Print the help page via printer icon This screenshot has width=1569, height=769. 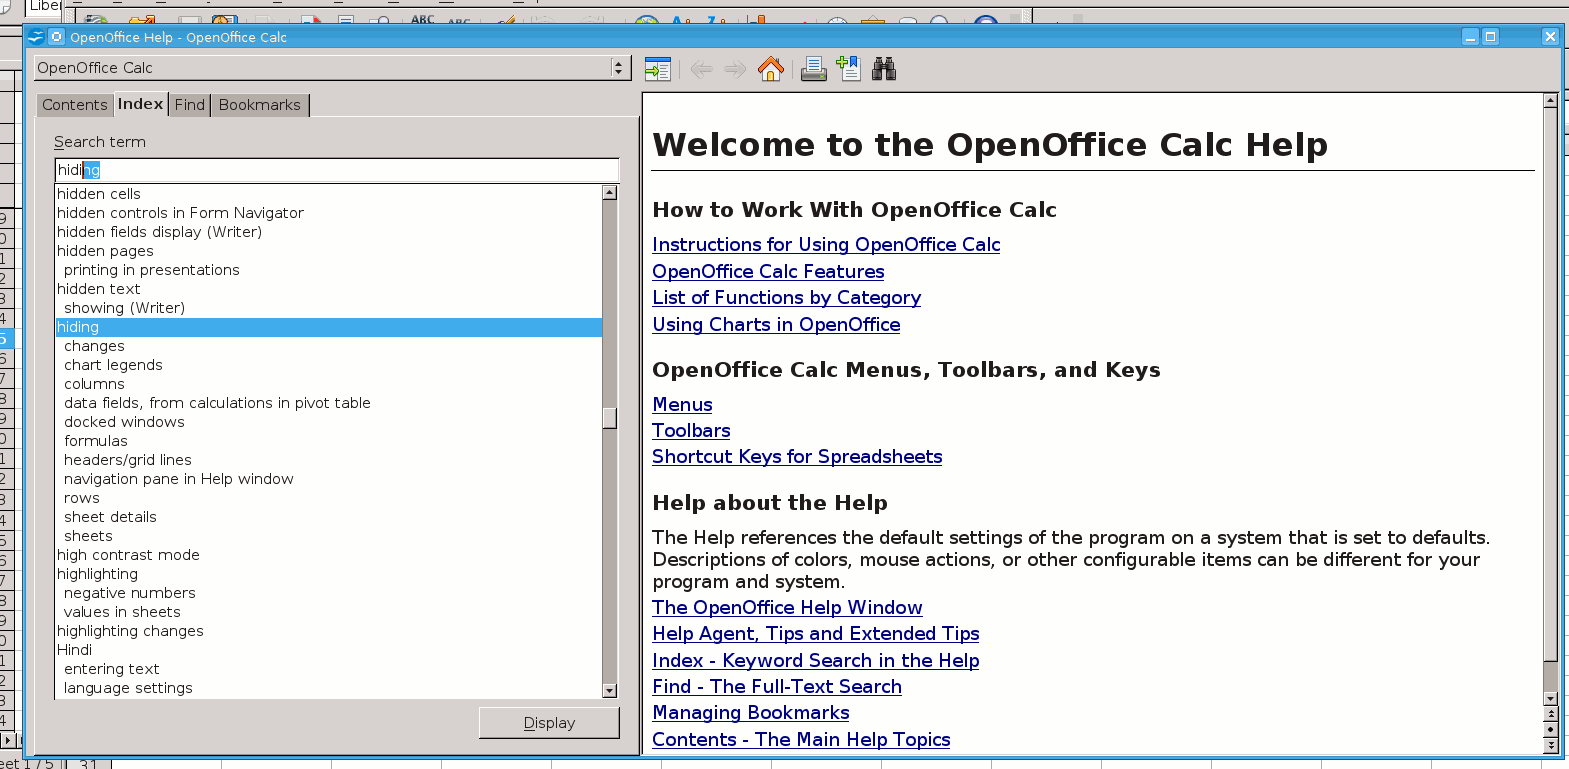pos(813,69)
